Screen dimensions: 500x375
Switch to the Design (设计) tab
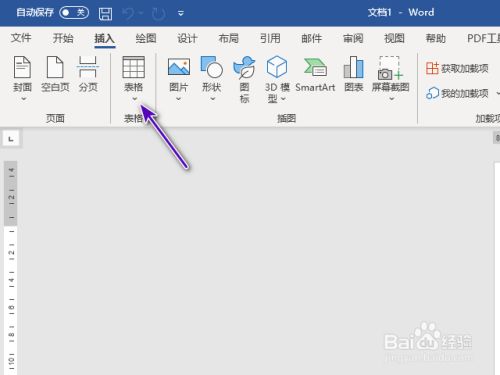pos(187,38)
